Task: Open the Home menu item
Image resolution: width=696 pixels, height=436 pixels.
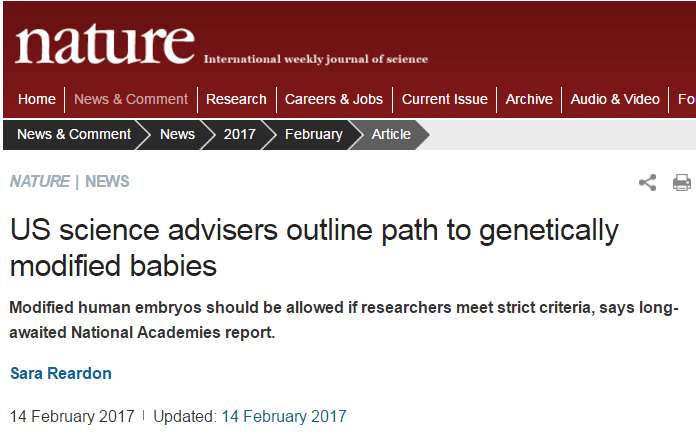Action: tap(37, 99)
